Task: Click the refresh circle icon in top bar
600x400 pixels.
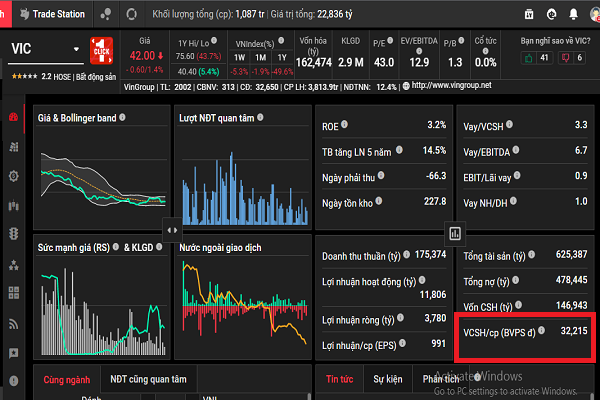Action: coord(132,14)
